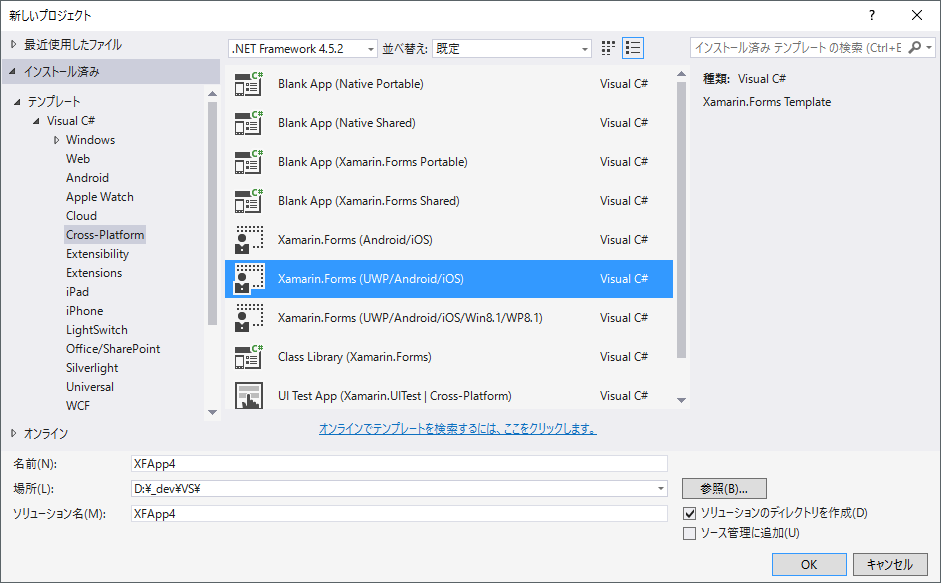941x583 pixels.
Task: Click the template list scrollbar thumb
Action: coord(681,220)
